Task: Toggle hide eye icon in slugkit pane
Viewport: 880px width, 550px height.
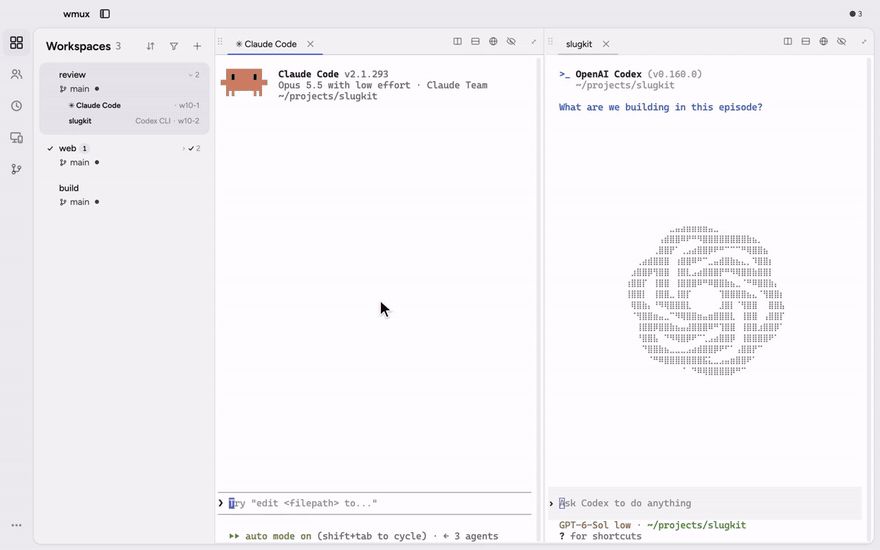Action: click(841, 42)
